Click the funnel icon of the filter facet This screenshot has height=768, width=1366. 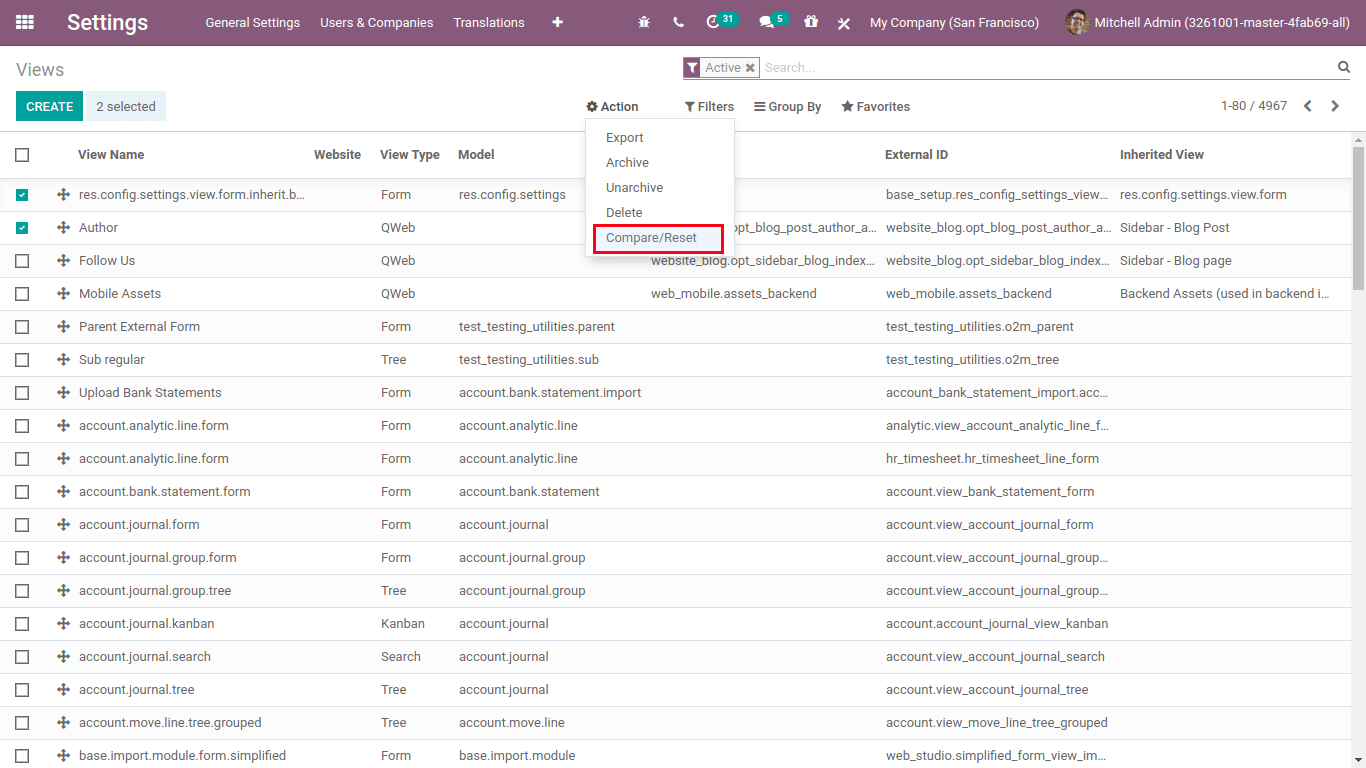pos(692,68)
